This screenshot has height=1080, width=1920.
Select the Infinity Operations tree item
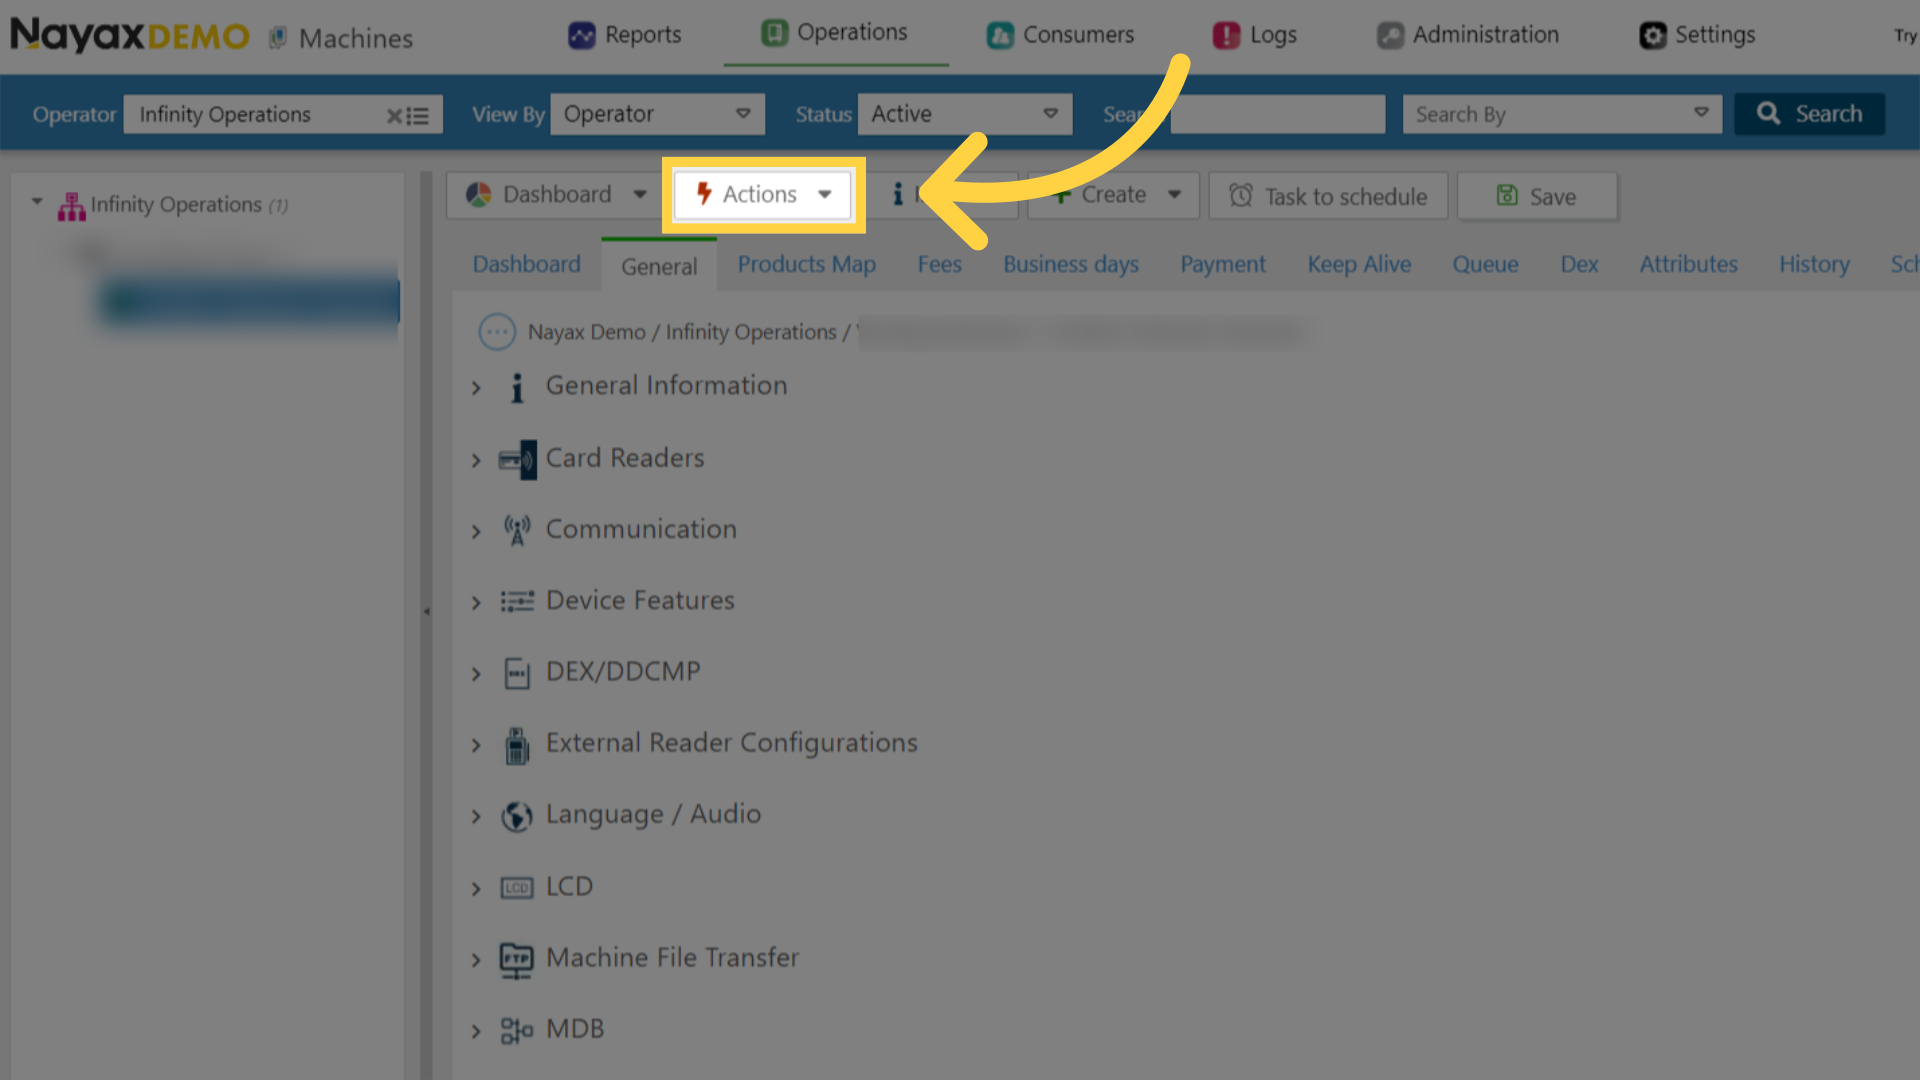click(176, 205)
